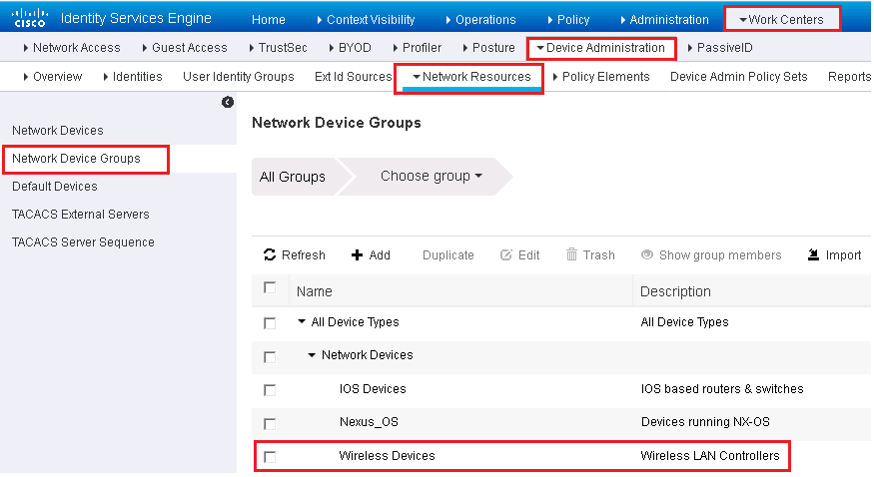Viewport: 874px width, 477px height.
Task: Click the Edit pencil icon
Action: pyautogui.click(x=506, y=255)
